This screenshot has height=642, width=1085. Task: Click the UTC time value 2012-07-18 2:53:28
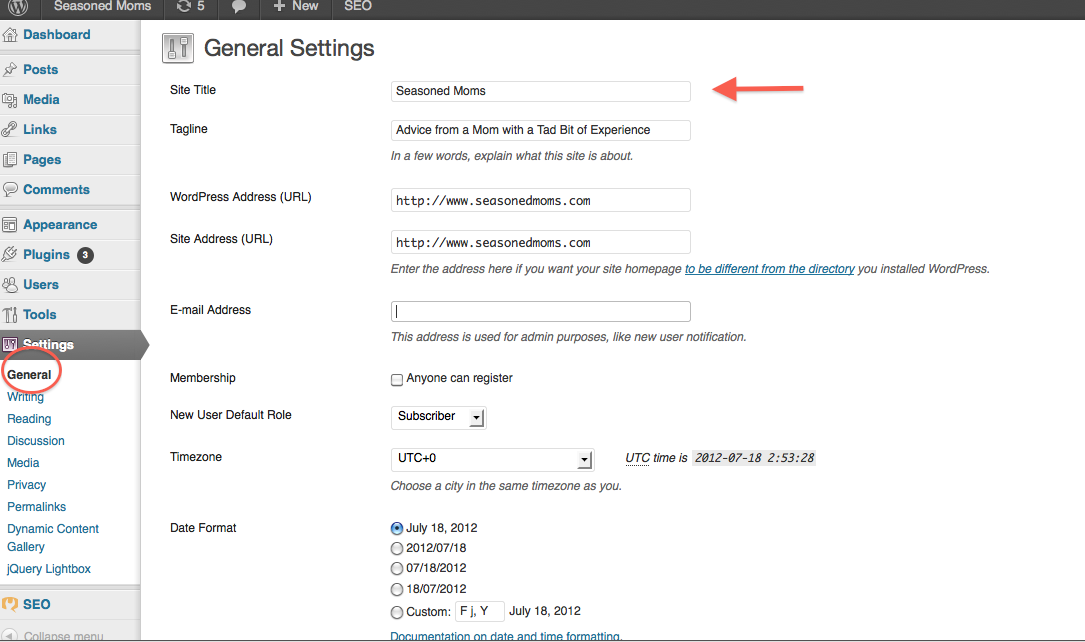[754, 458]
